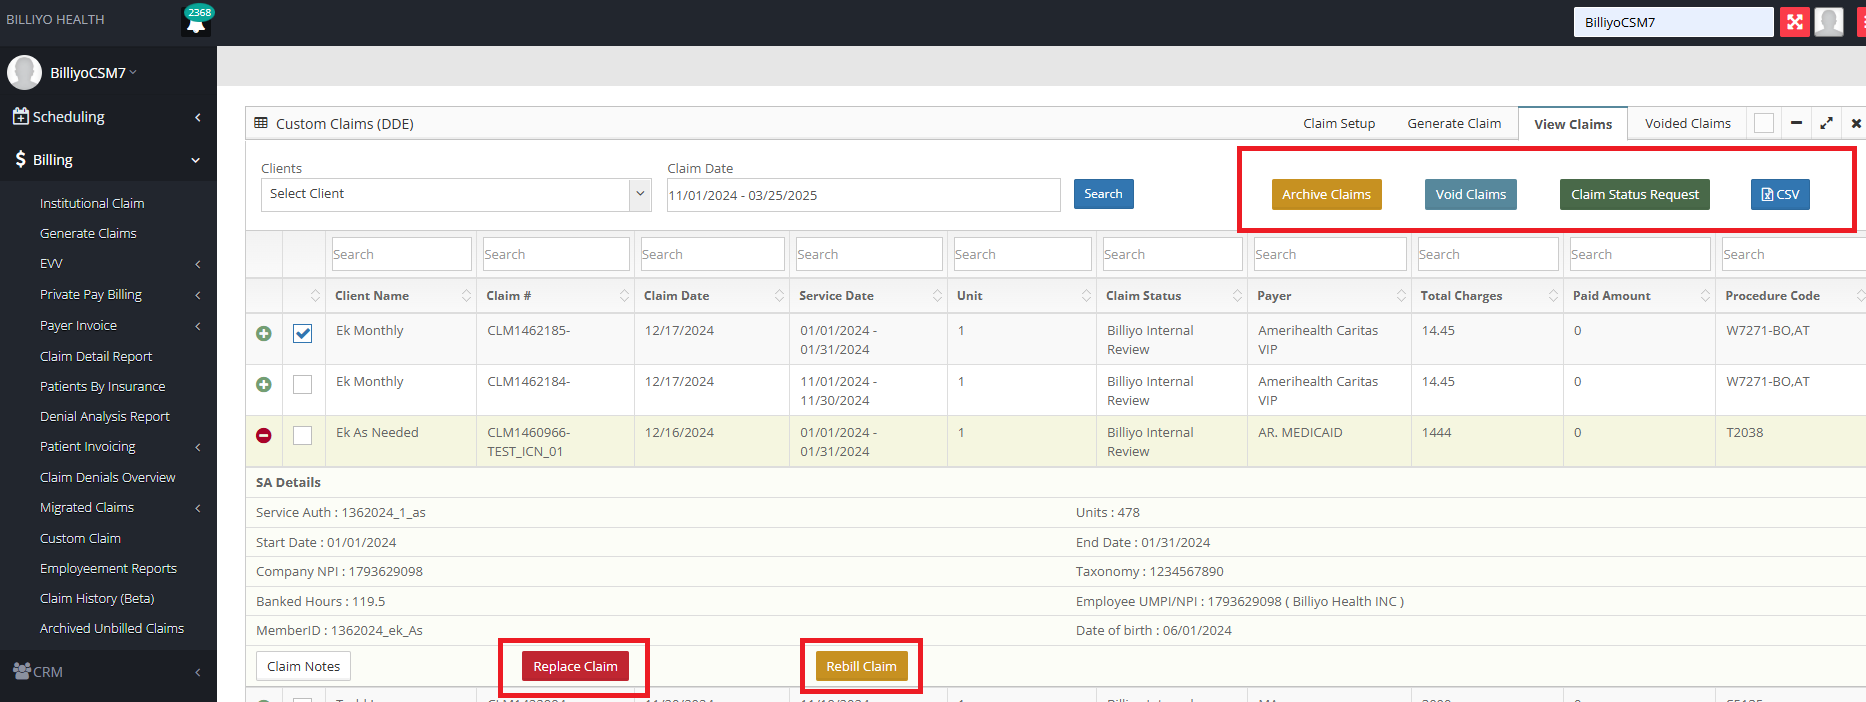The width and height of the screenshot is (1866, 702).
Task: Click the Payer column search box
Action: click(1330, 254)
